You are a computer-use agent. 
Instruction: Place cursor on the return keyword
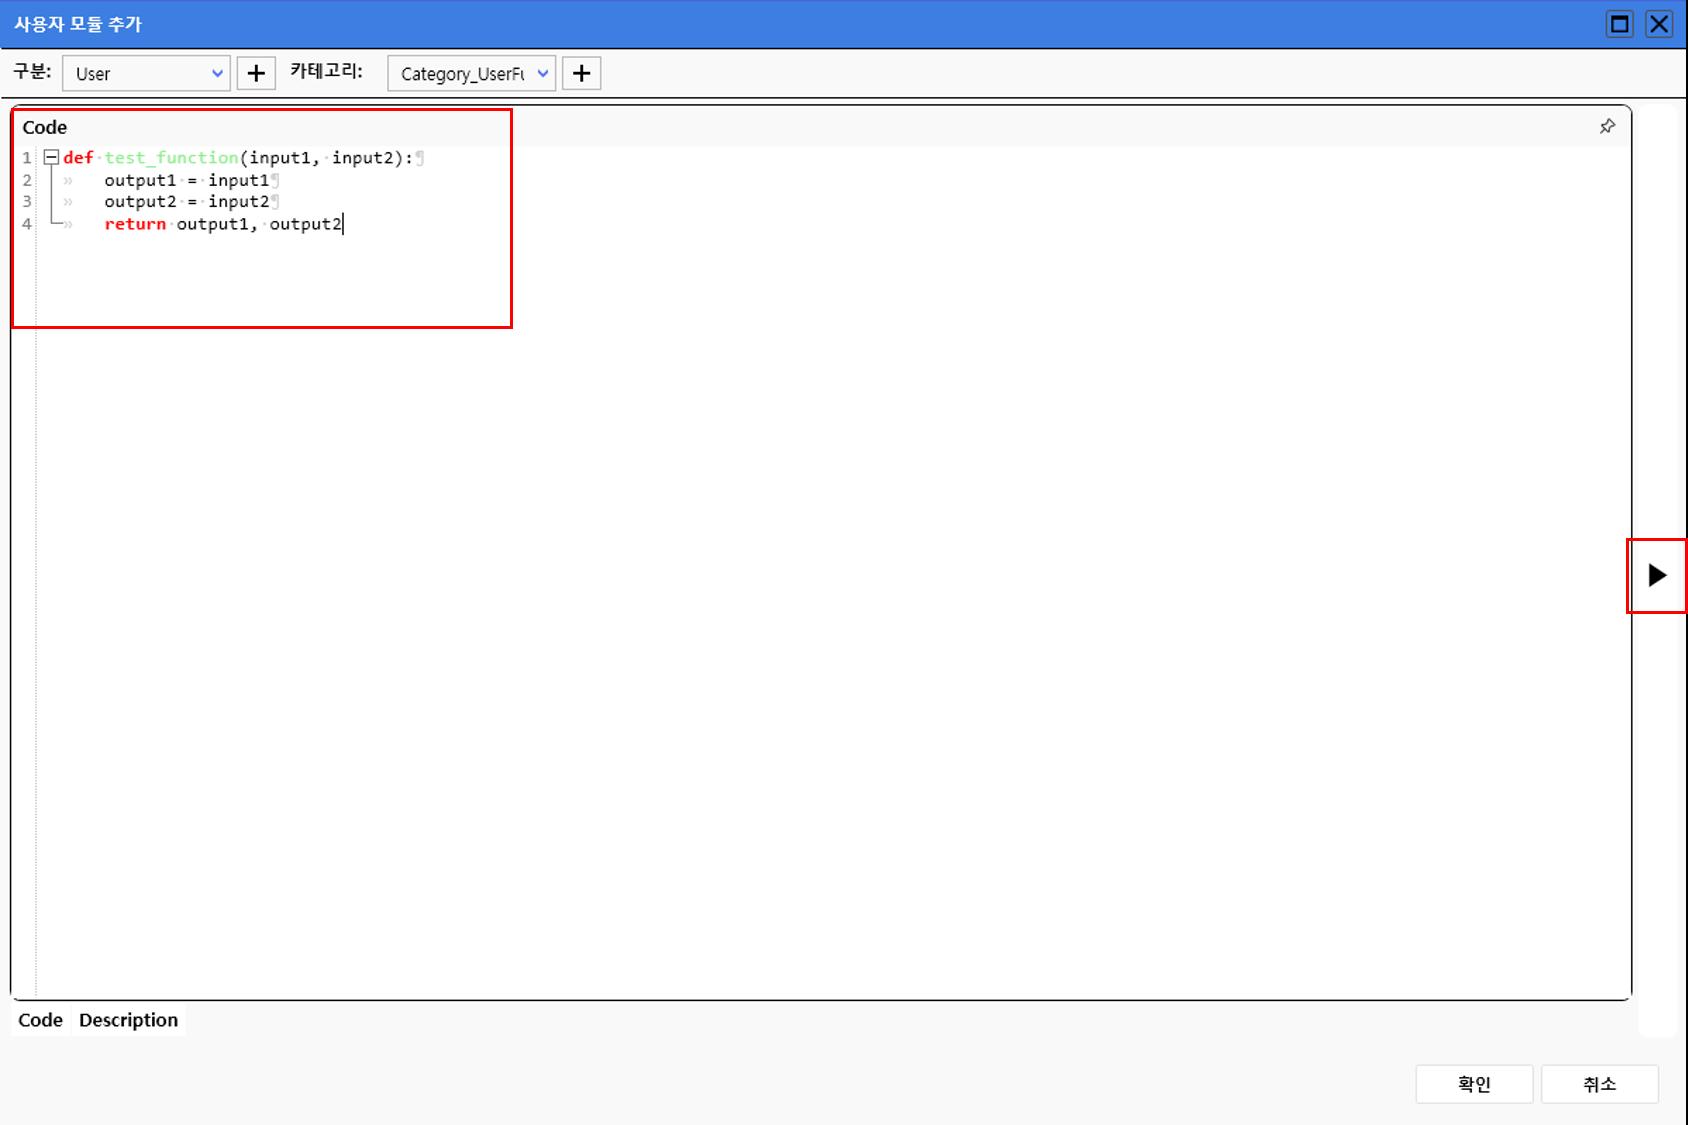pyautogui.click(x=135, y=224)
